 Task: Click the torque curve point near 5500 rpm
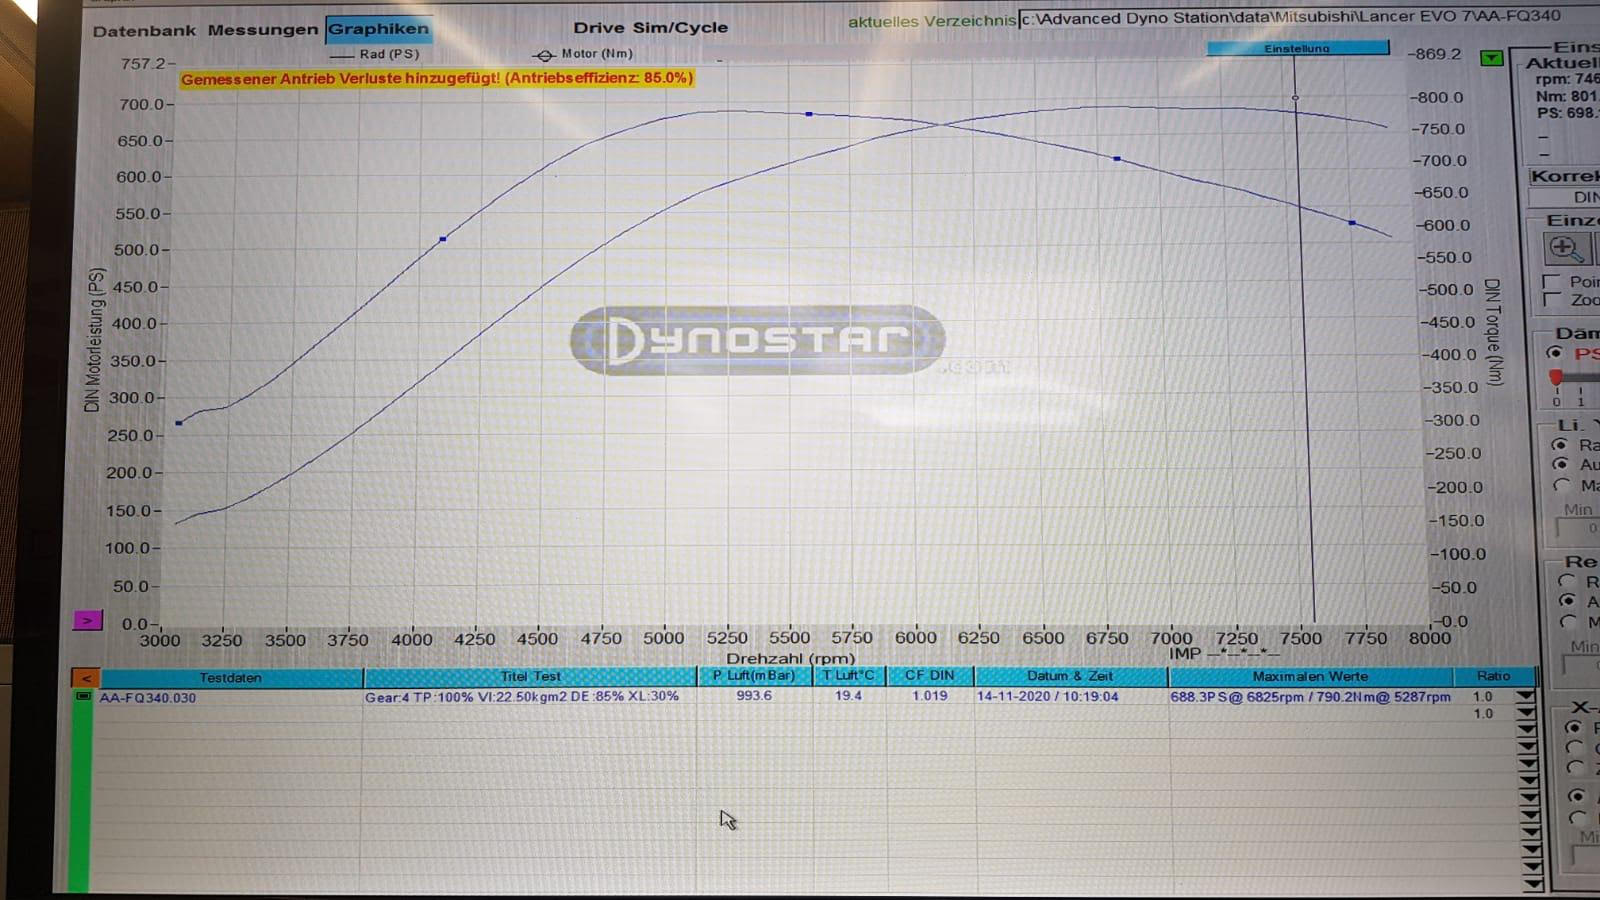pos(809,114)
